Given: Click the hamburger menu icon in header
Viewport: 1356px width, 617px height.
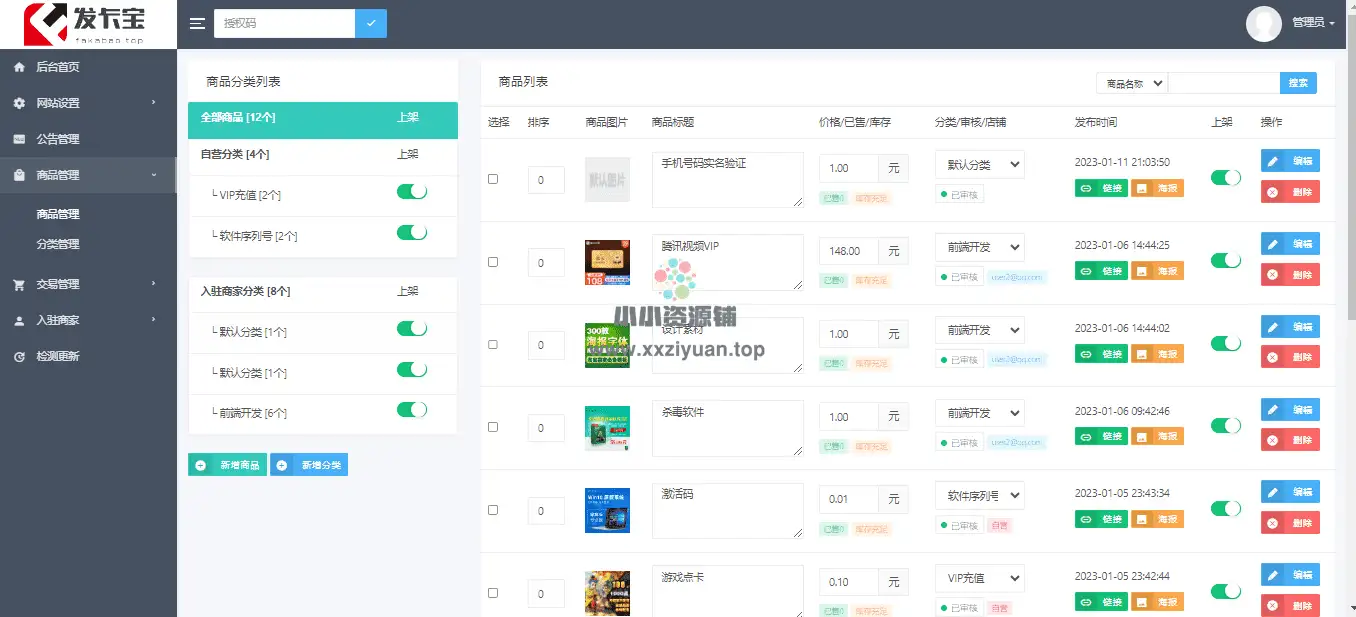Looking at the screenshot, I should tap(197, 24).
